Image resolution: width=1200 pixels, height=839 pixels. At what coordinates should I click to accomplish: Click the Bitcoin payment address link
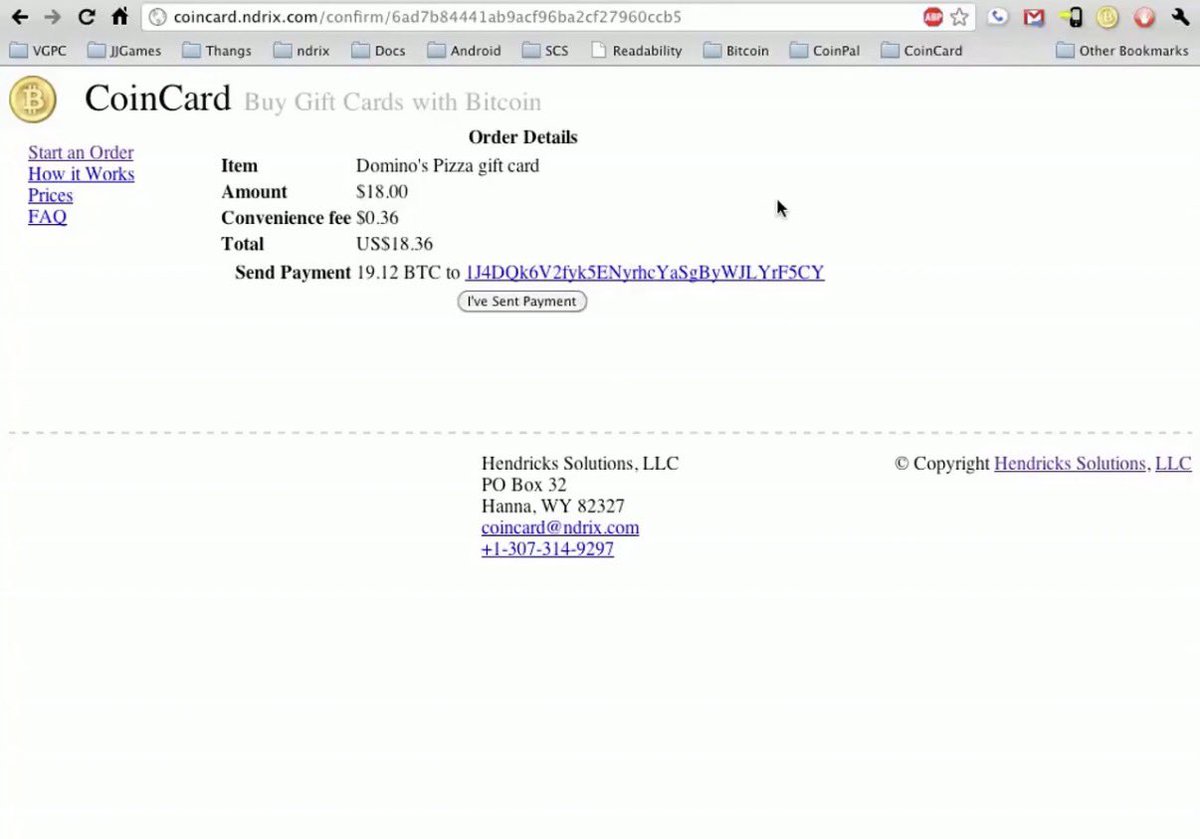(x=645, y=273)
